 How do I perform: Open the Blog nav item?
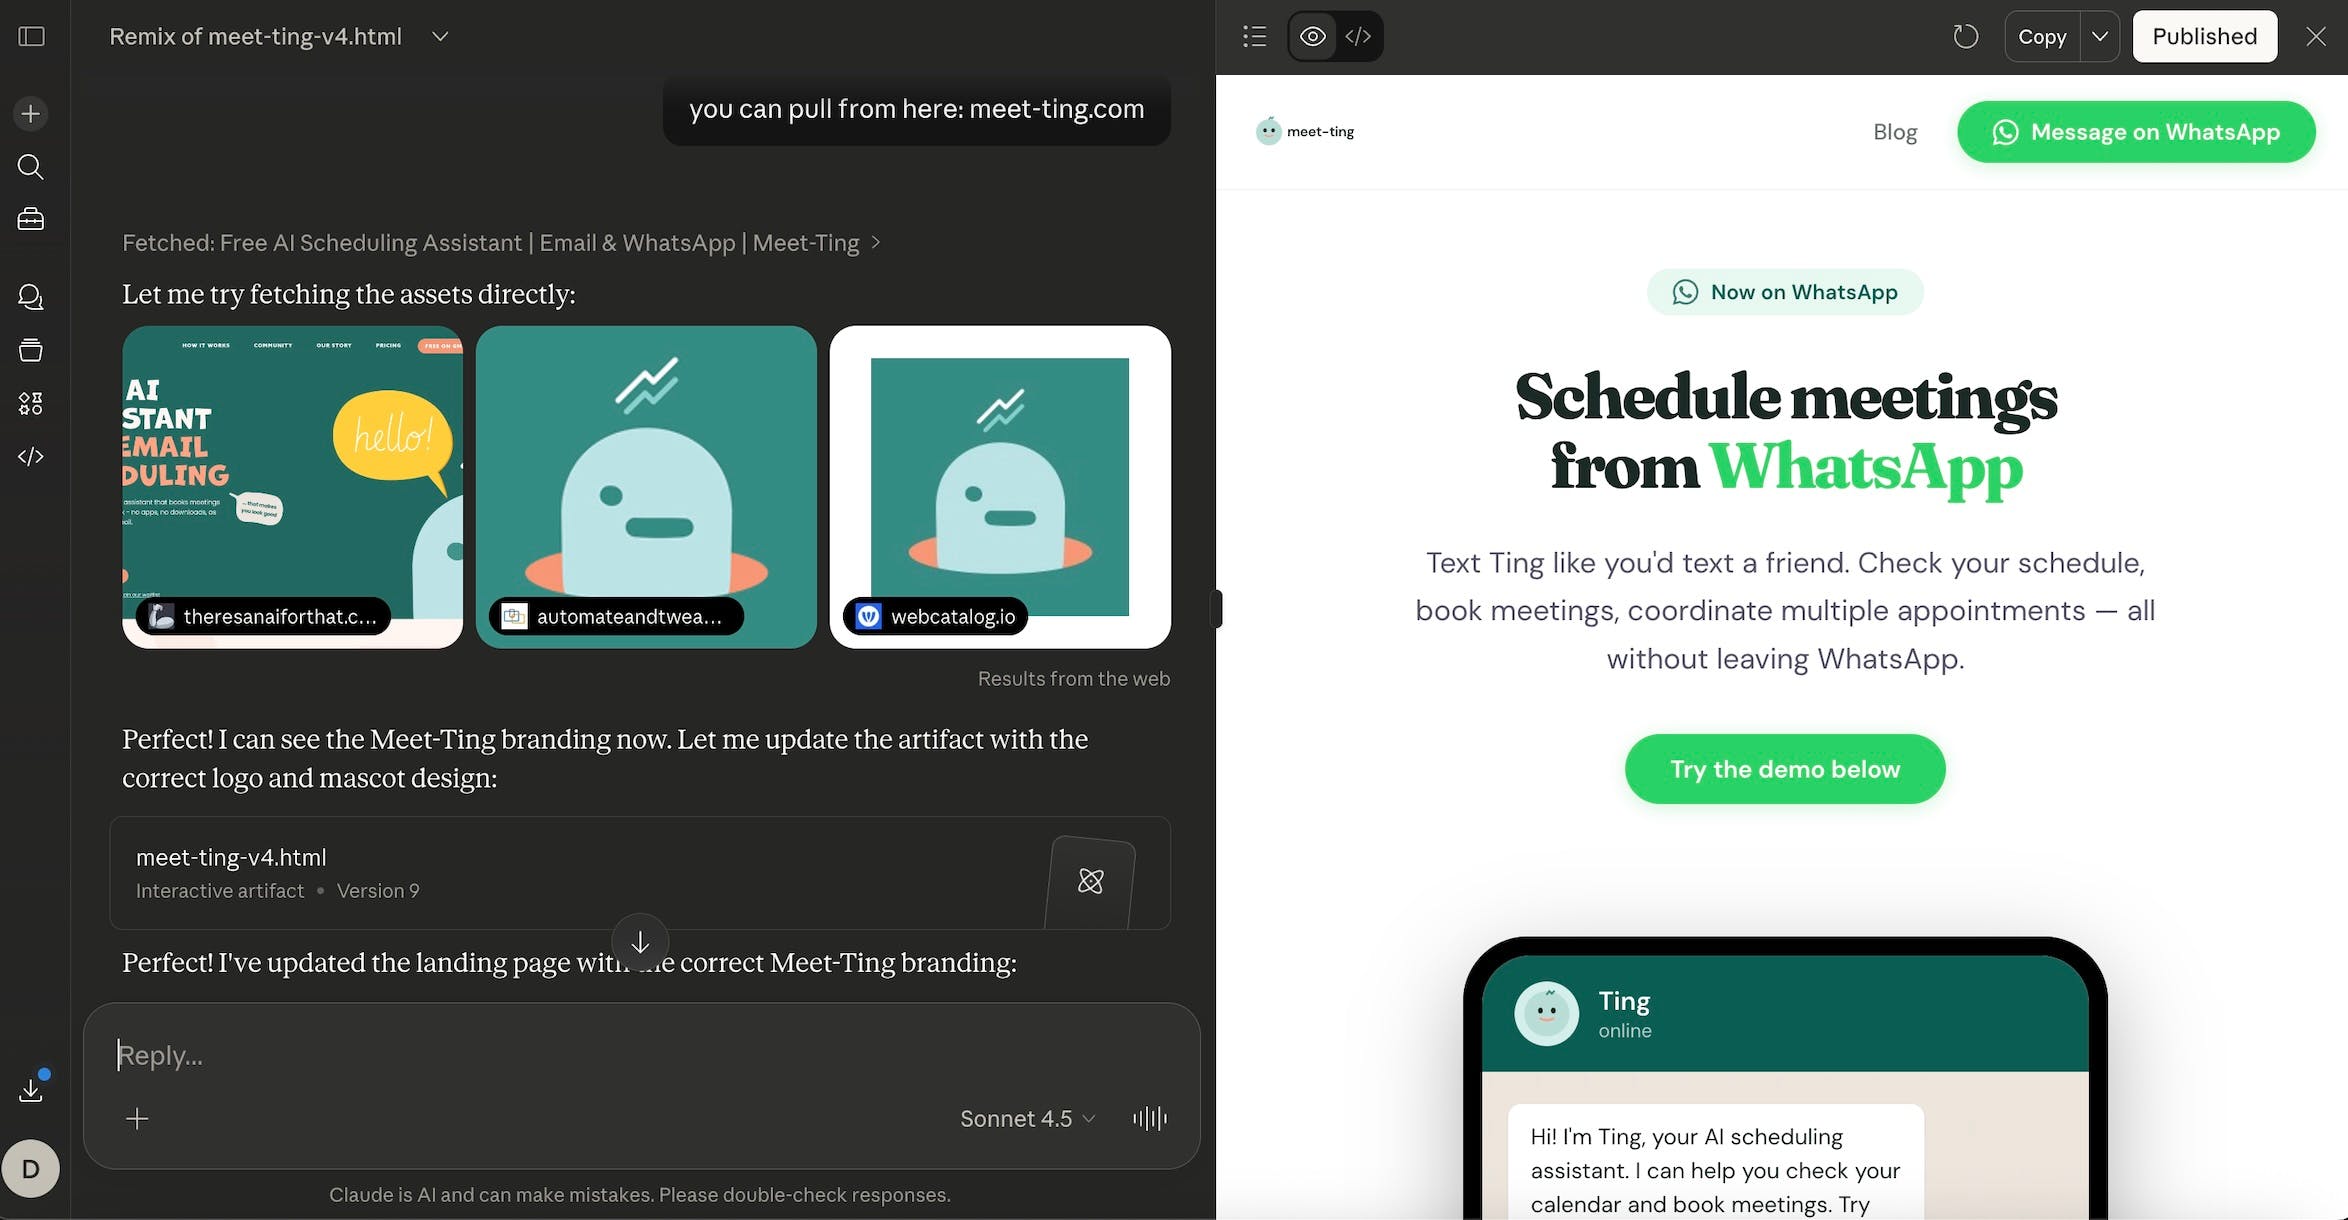pyautogui.click(x=1895, y=132)
